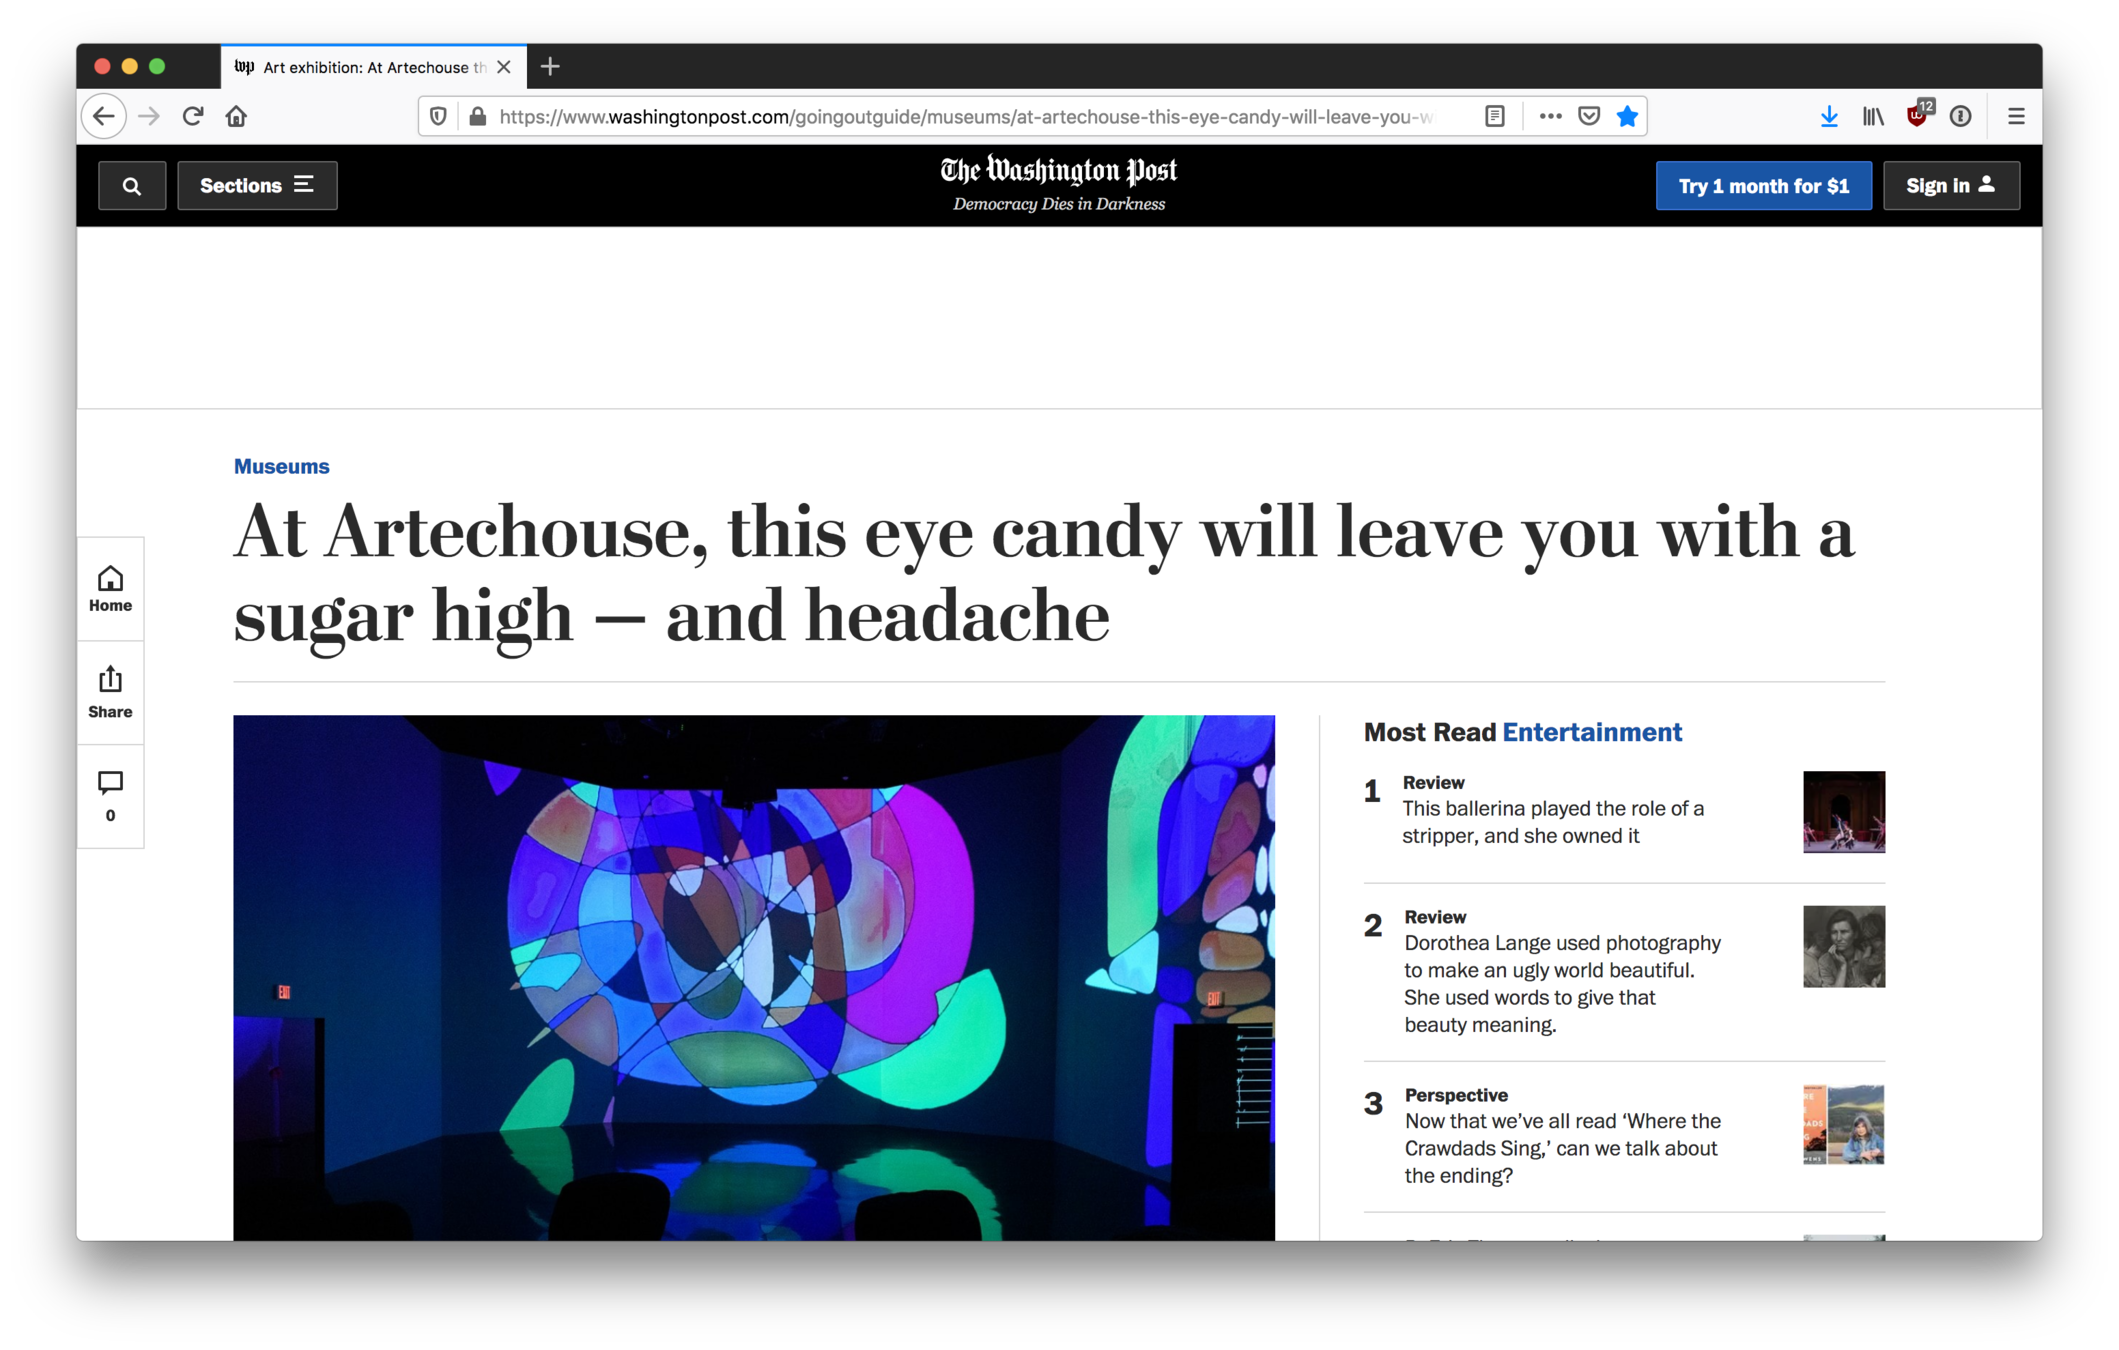The height and width of the screenshot is (1350, 2119).
Task: Click the search magnifier icon
Action: pyautogui.click(x=132, y=186)
